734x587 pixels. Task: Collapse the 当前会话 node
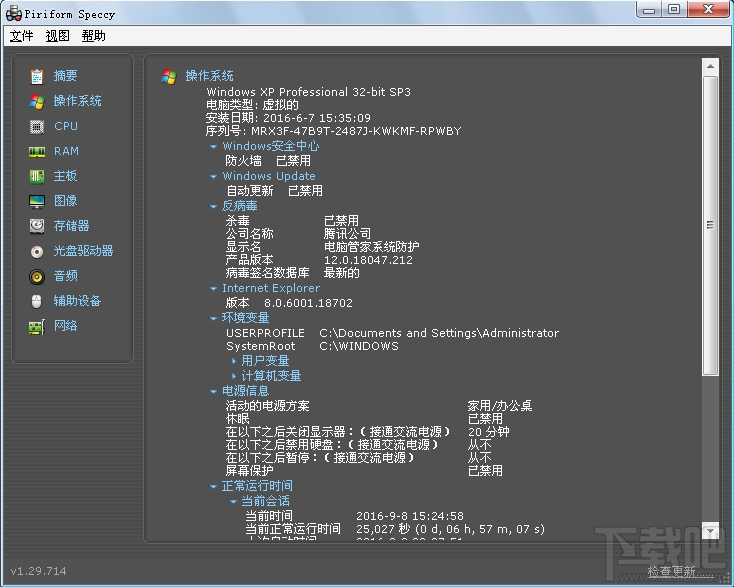tap(233, 502)
